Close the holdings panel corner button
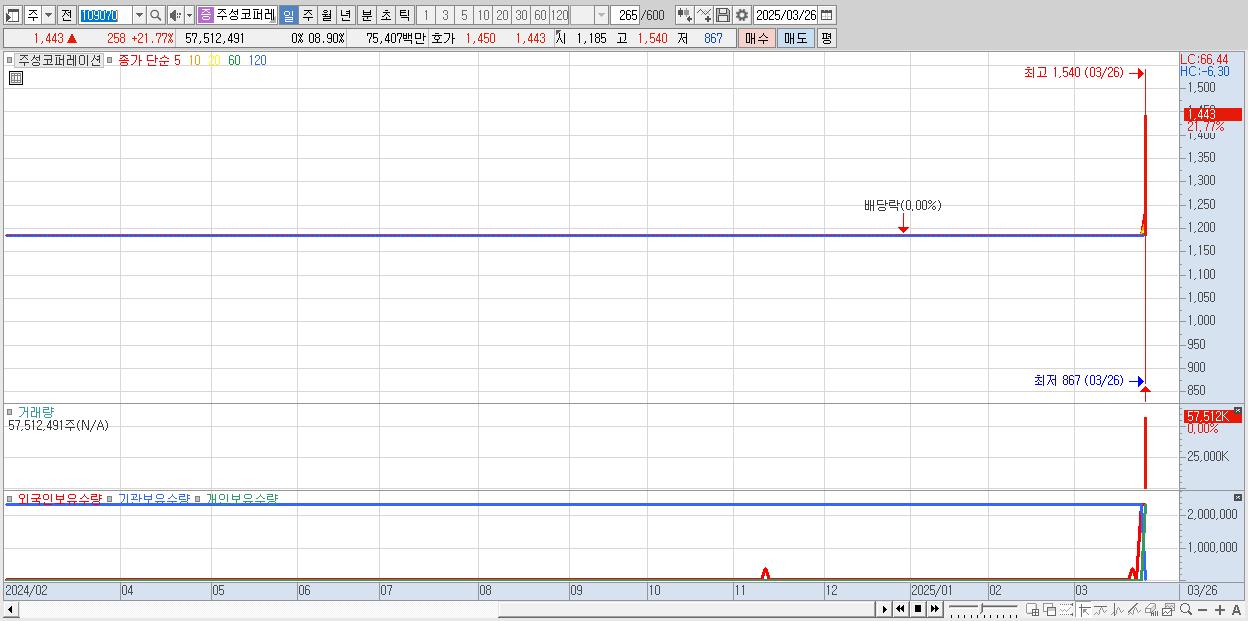This screenshot has width=1248, height=621. [x=1237, y=497]
